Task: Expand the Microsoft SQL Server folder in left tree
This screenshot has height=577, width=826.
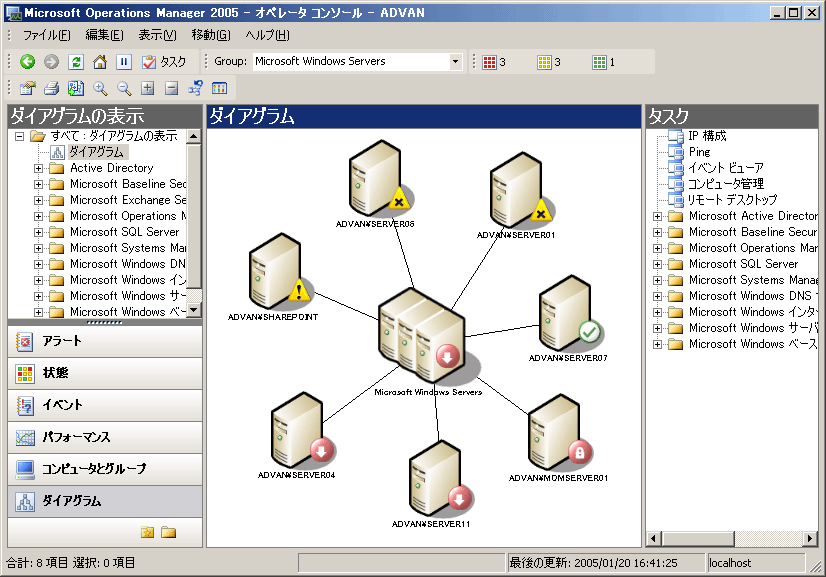Action: tap(38, 232)
